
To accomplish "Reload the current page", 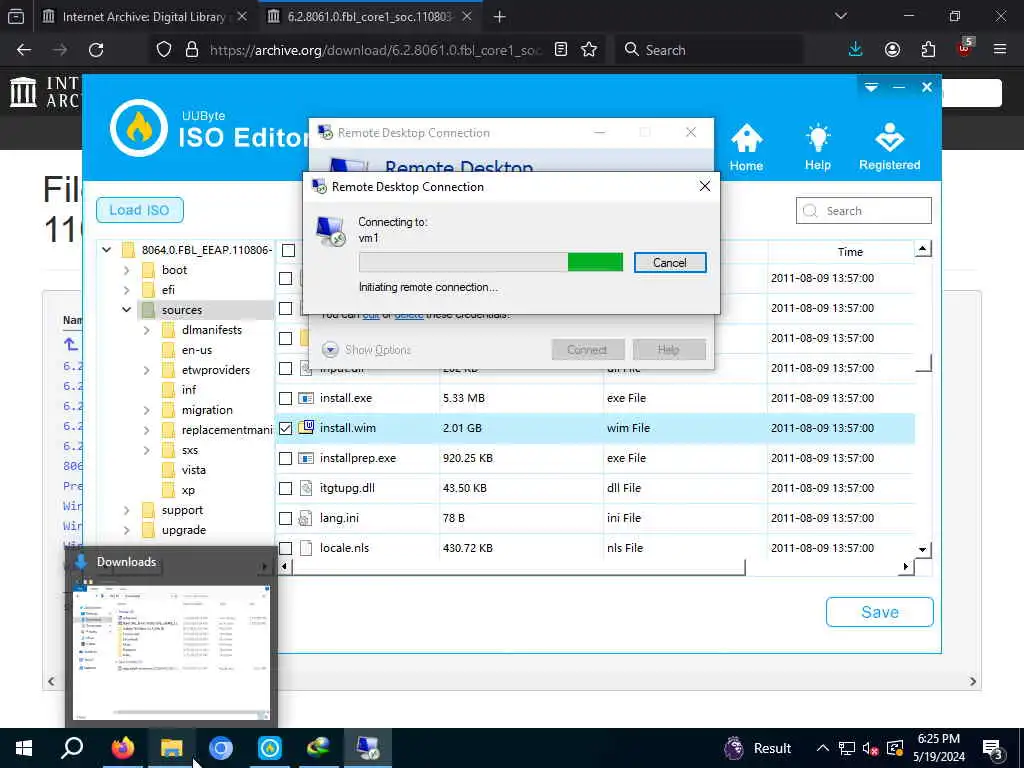I will [x=96, y=50].
